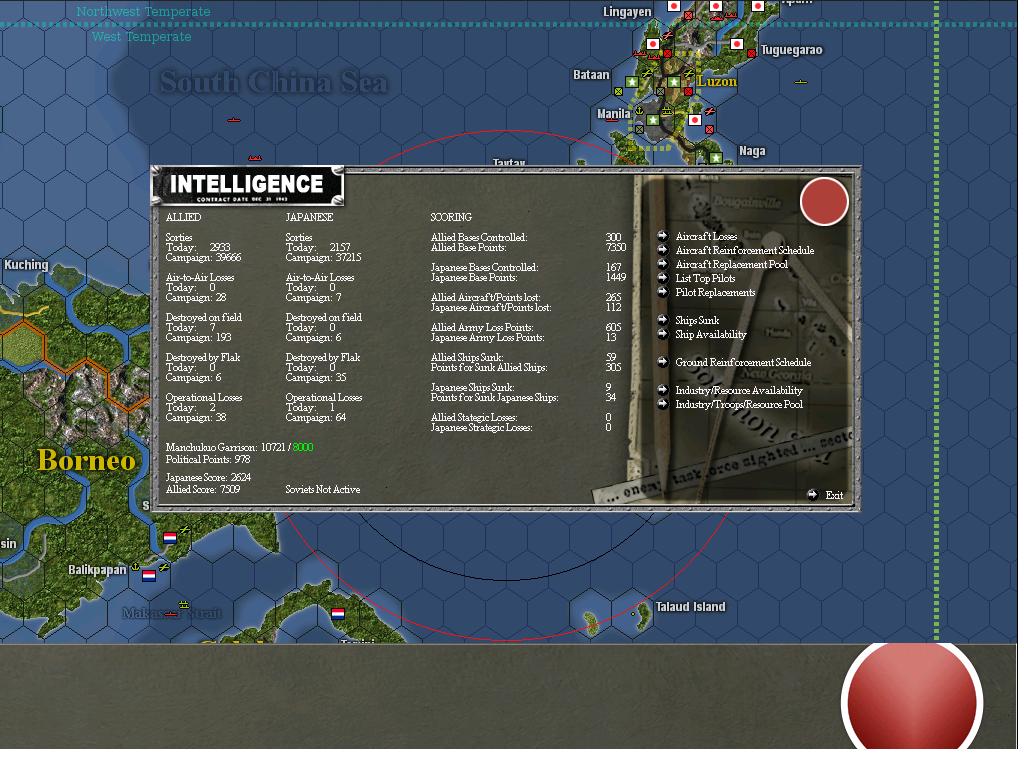Click the Northwest Temperate zone label
This screenshot has width=1024, height=768.
click(143, 11)
